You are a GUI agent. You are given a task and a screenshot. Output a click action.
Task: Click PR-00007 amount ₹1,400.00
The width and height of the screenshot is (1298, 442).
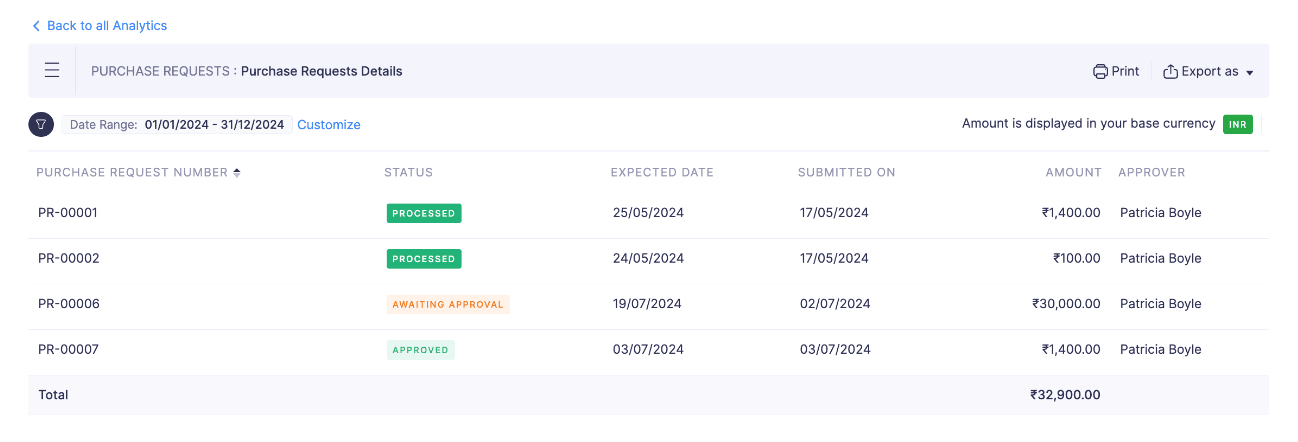coord(1071,350)
